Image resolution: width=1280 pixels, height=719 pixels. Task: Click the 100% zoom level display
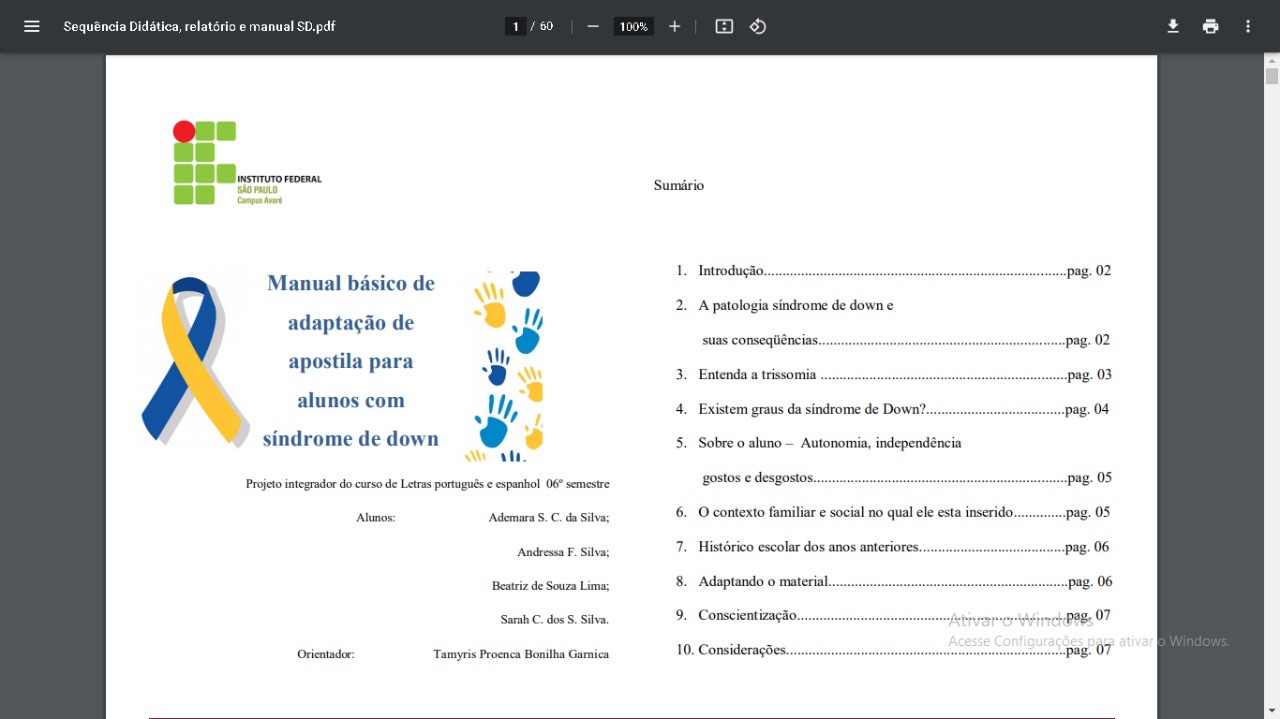tap(633, 26)
